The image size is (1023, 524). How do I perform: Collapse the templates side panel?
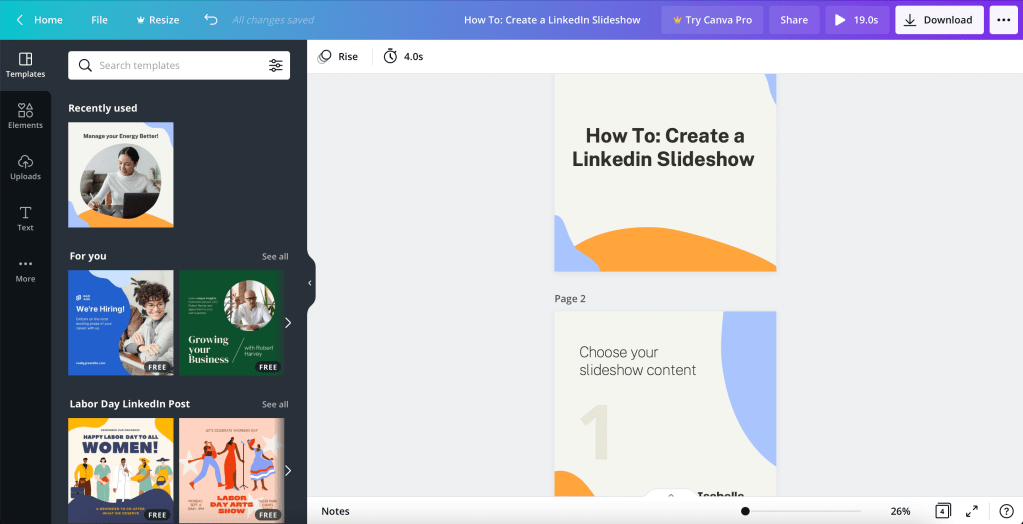tap(310, 283)
